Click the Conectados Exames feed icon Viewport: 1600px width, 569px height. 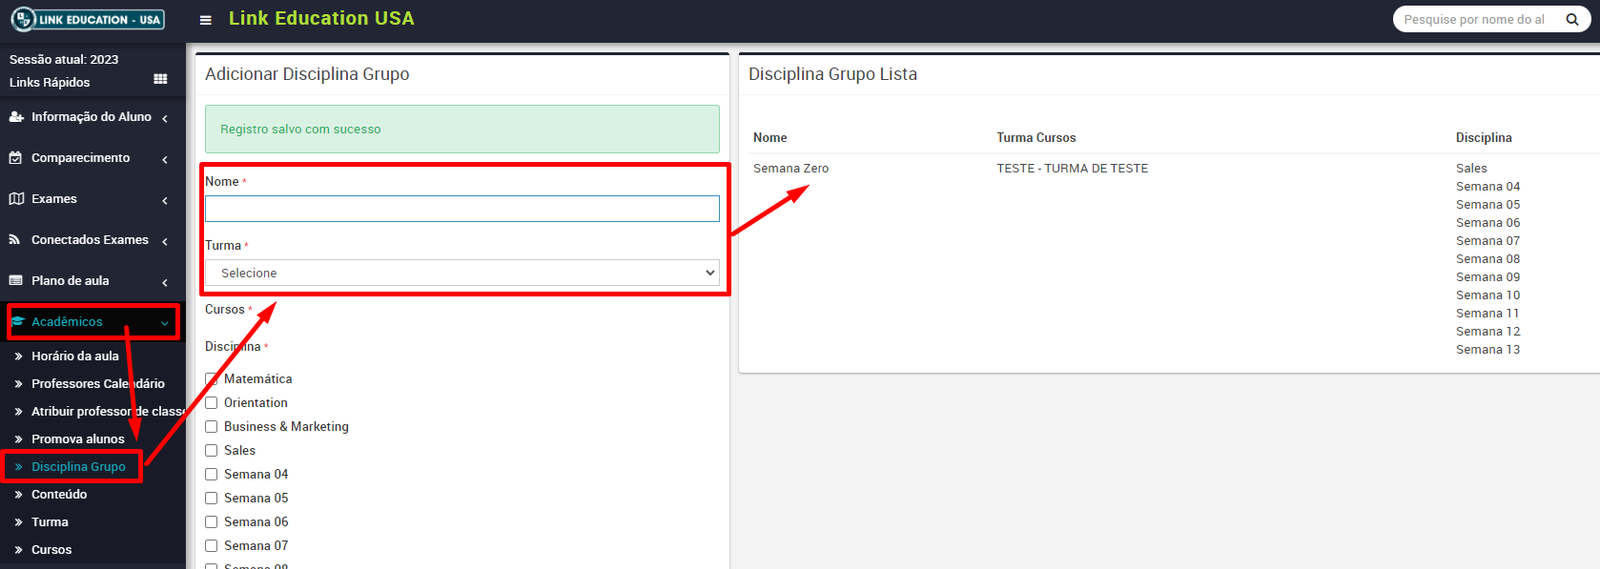[x=16, y=240]
